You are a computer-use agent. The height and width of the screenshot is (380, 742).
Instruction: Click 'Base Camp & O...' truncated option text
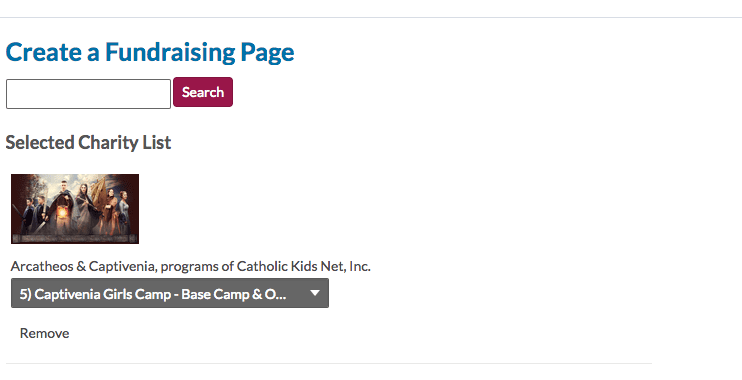click(234, 294)
